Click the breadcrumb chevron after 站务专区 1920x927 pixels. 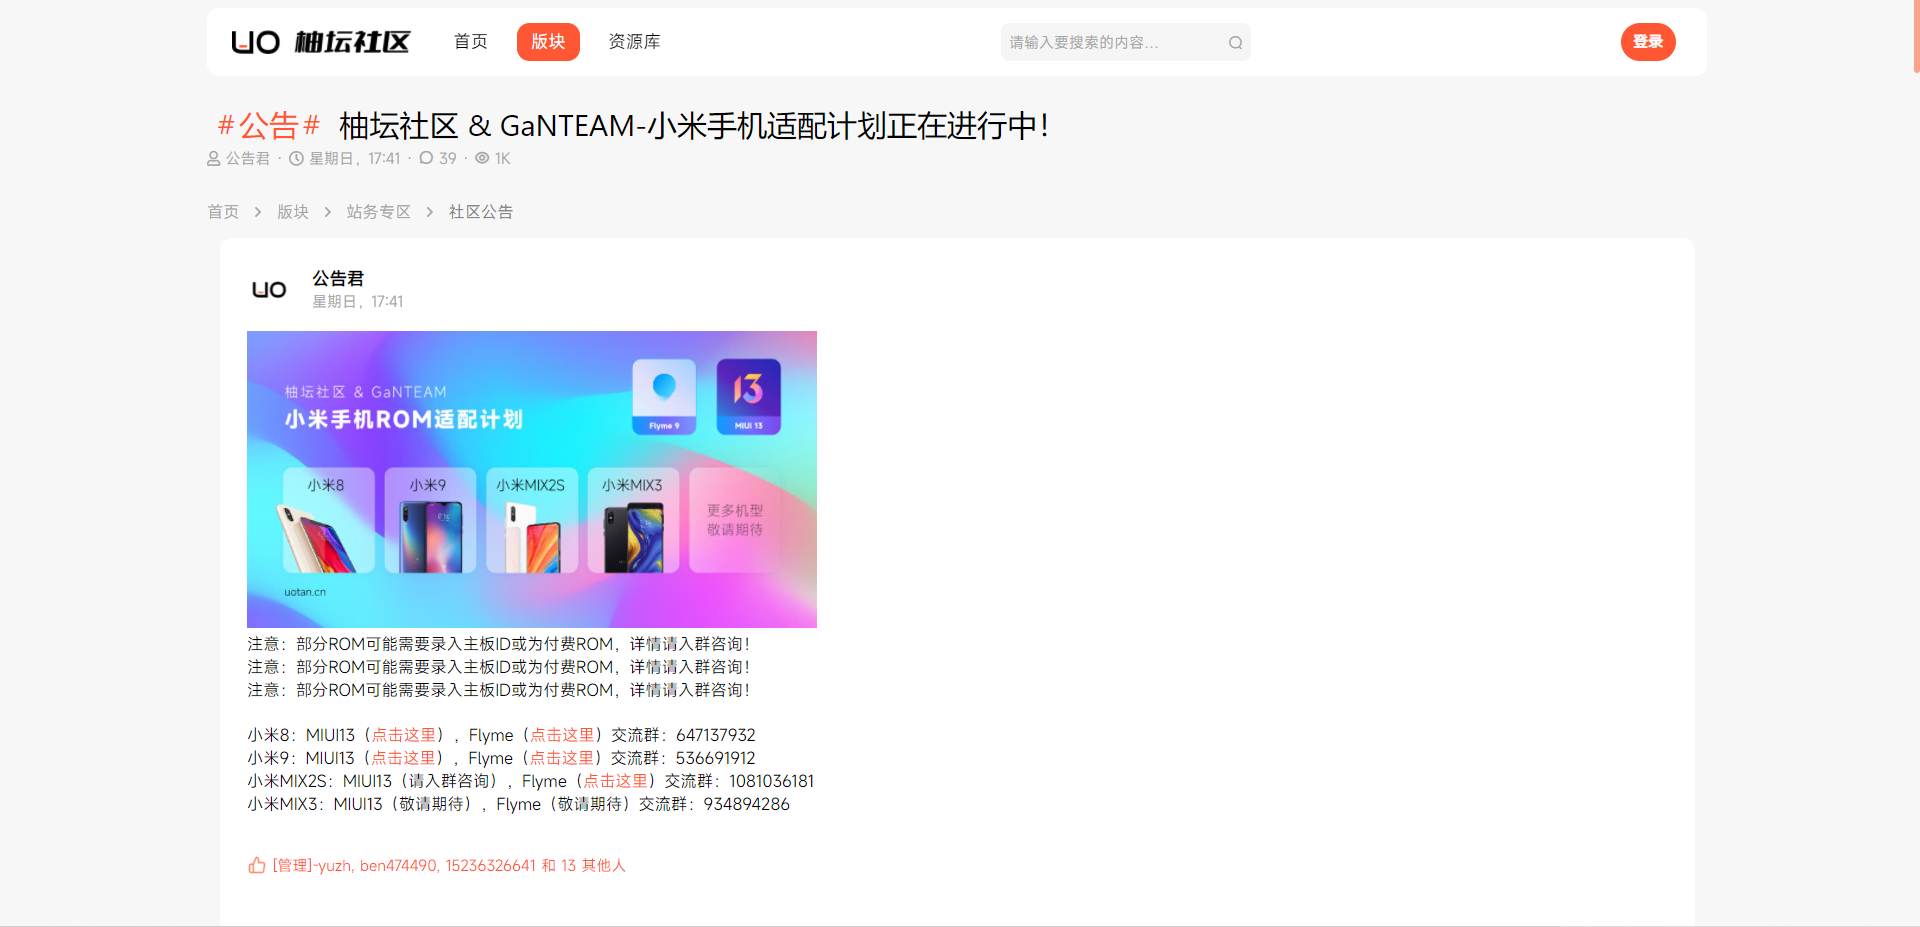click(x=430, y=212)
